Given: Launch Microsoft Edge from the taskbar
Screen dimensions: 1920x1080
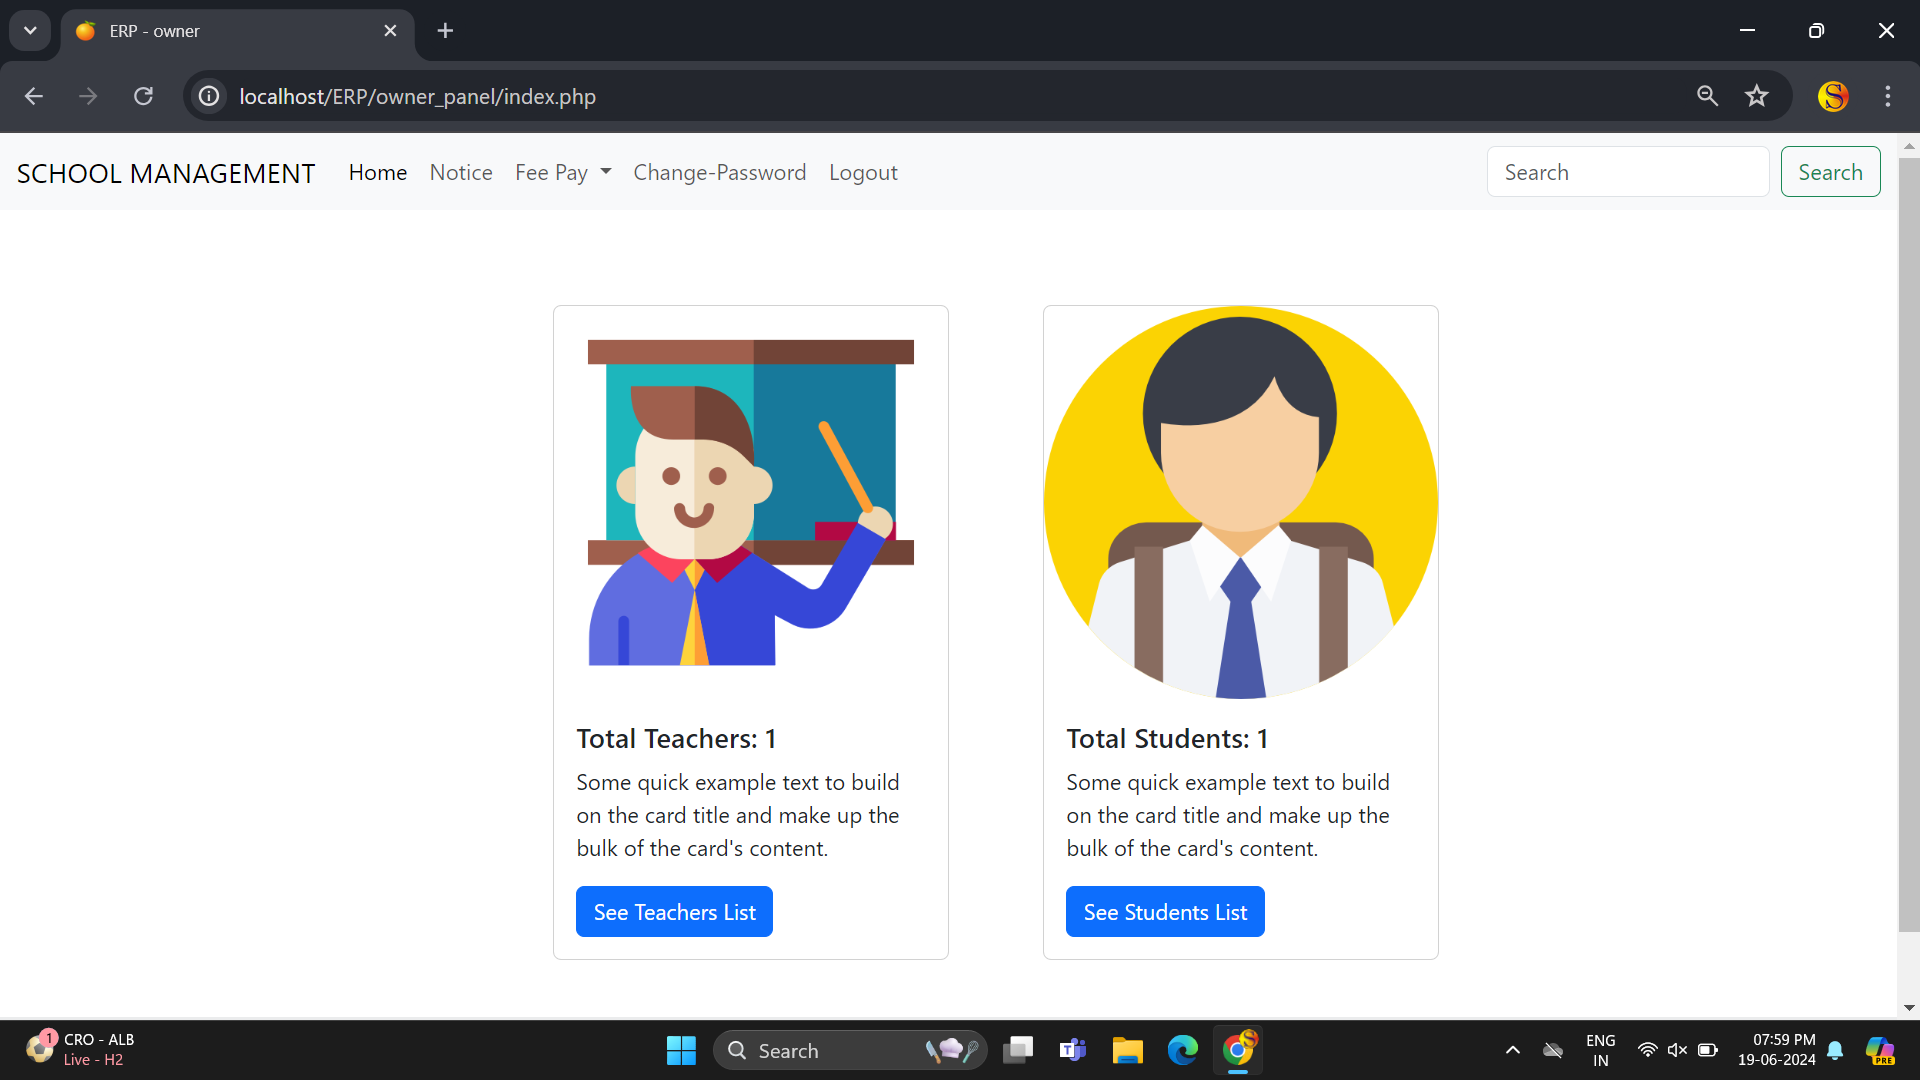Looking at the screenshot, I should [1182, 1050].
